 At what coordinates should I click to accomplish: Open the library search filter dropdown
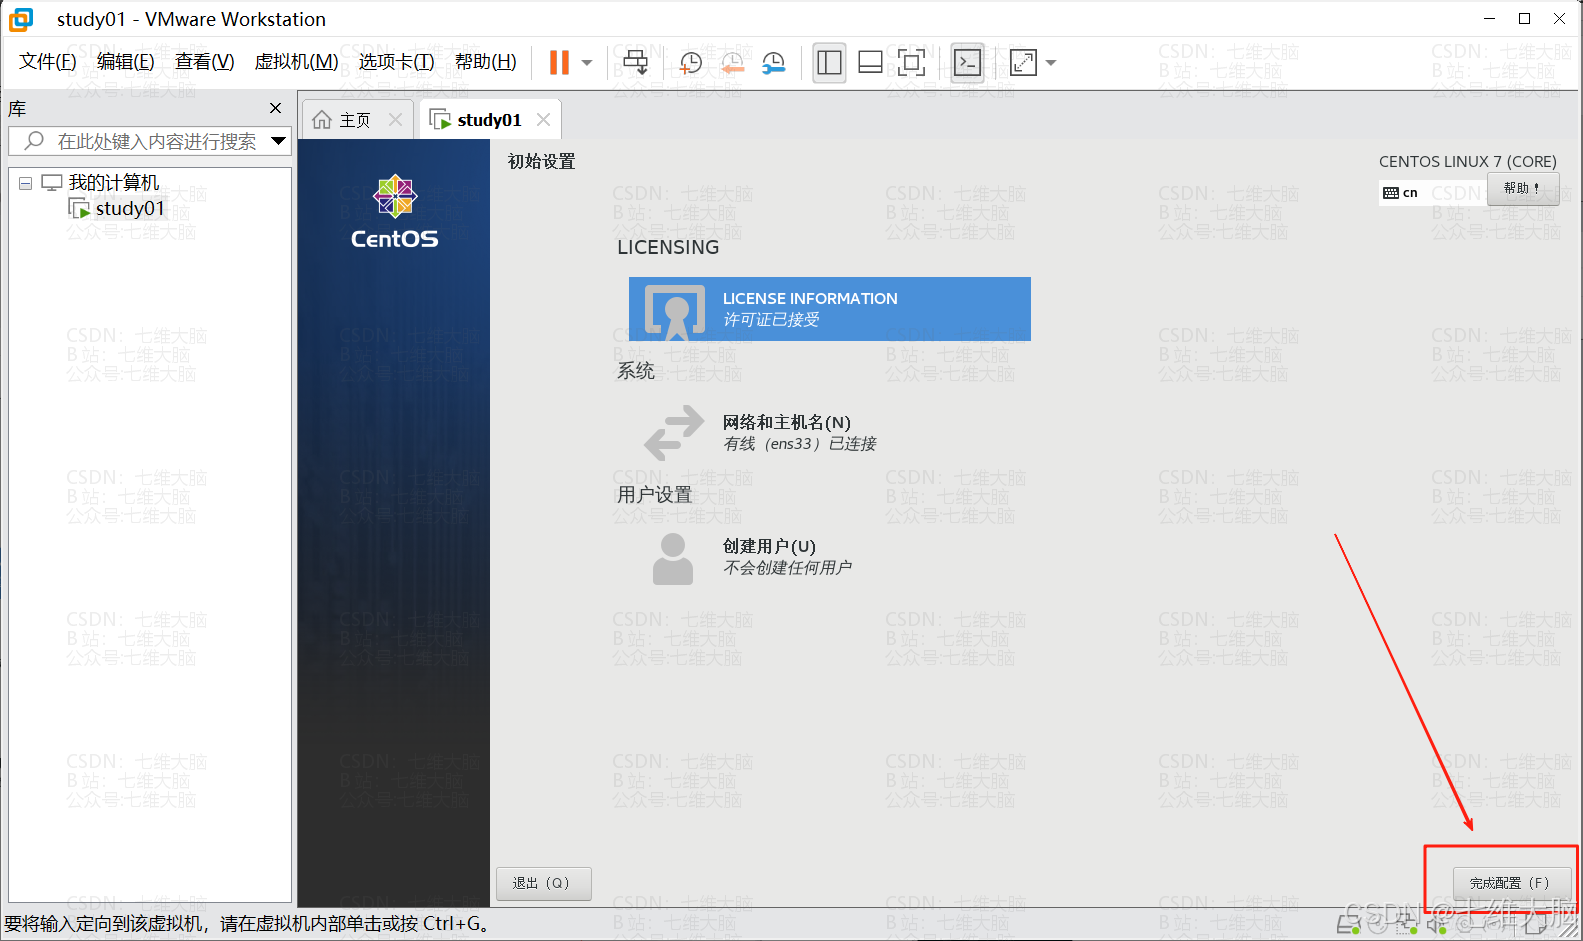(279, 142)
